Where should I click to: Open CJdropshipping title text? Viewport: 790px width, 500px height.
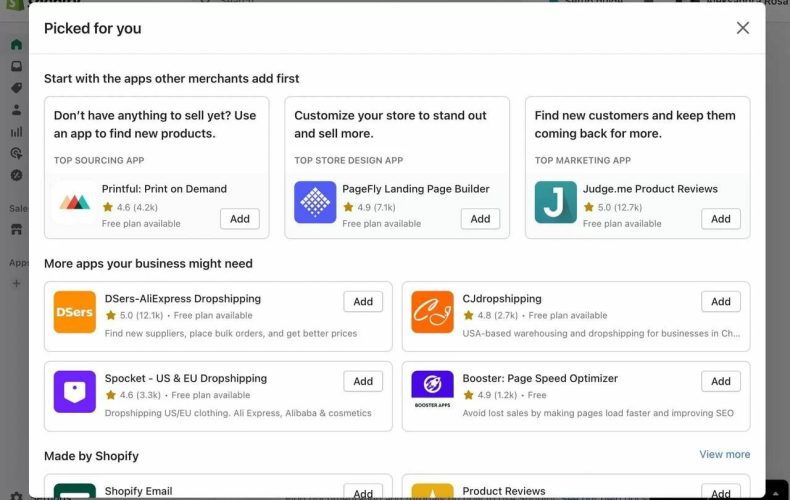[502, 298]
